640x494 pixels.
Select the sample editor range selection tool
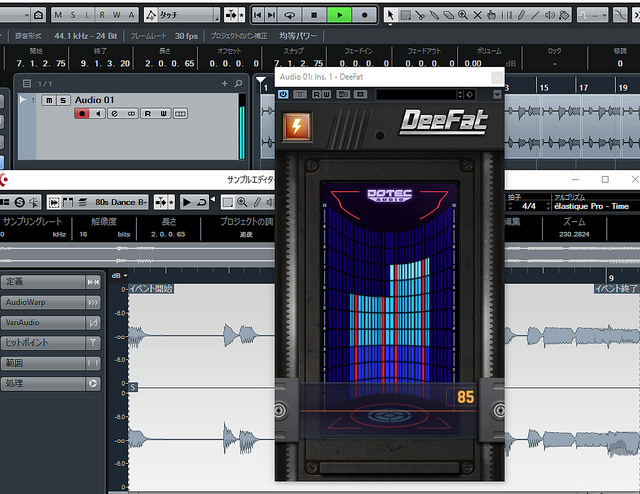coord(228,202)
